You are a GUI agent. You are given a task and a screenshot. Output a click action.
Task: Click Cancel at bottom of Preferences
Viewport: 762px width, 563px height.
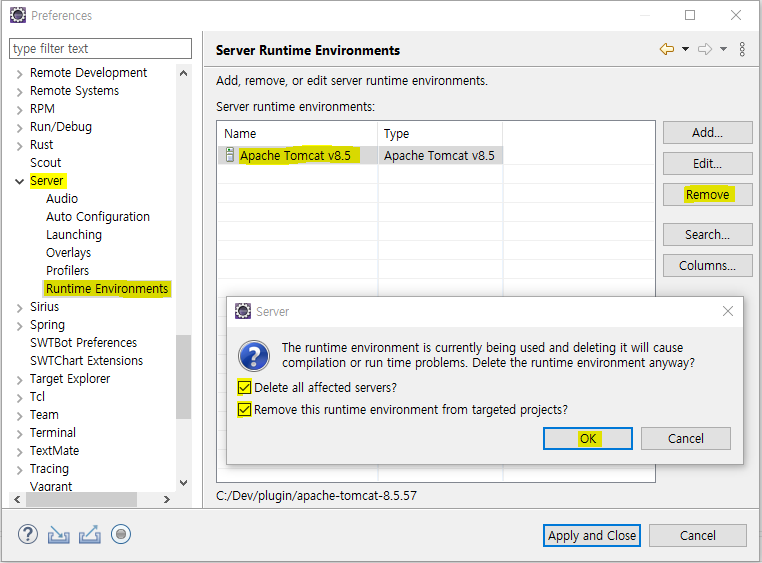pos(697,535)
